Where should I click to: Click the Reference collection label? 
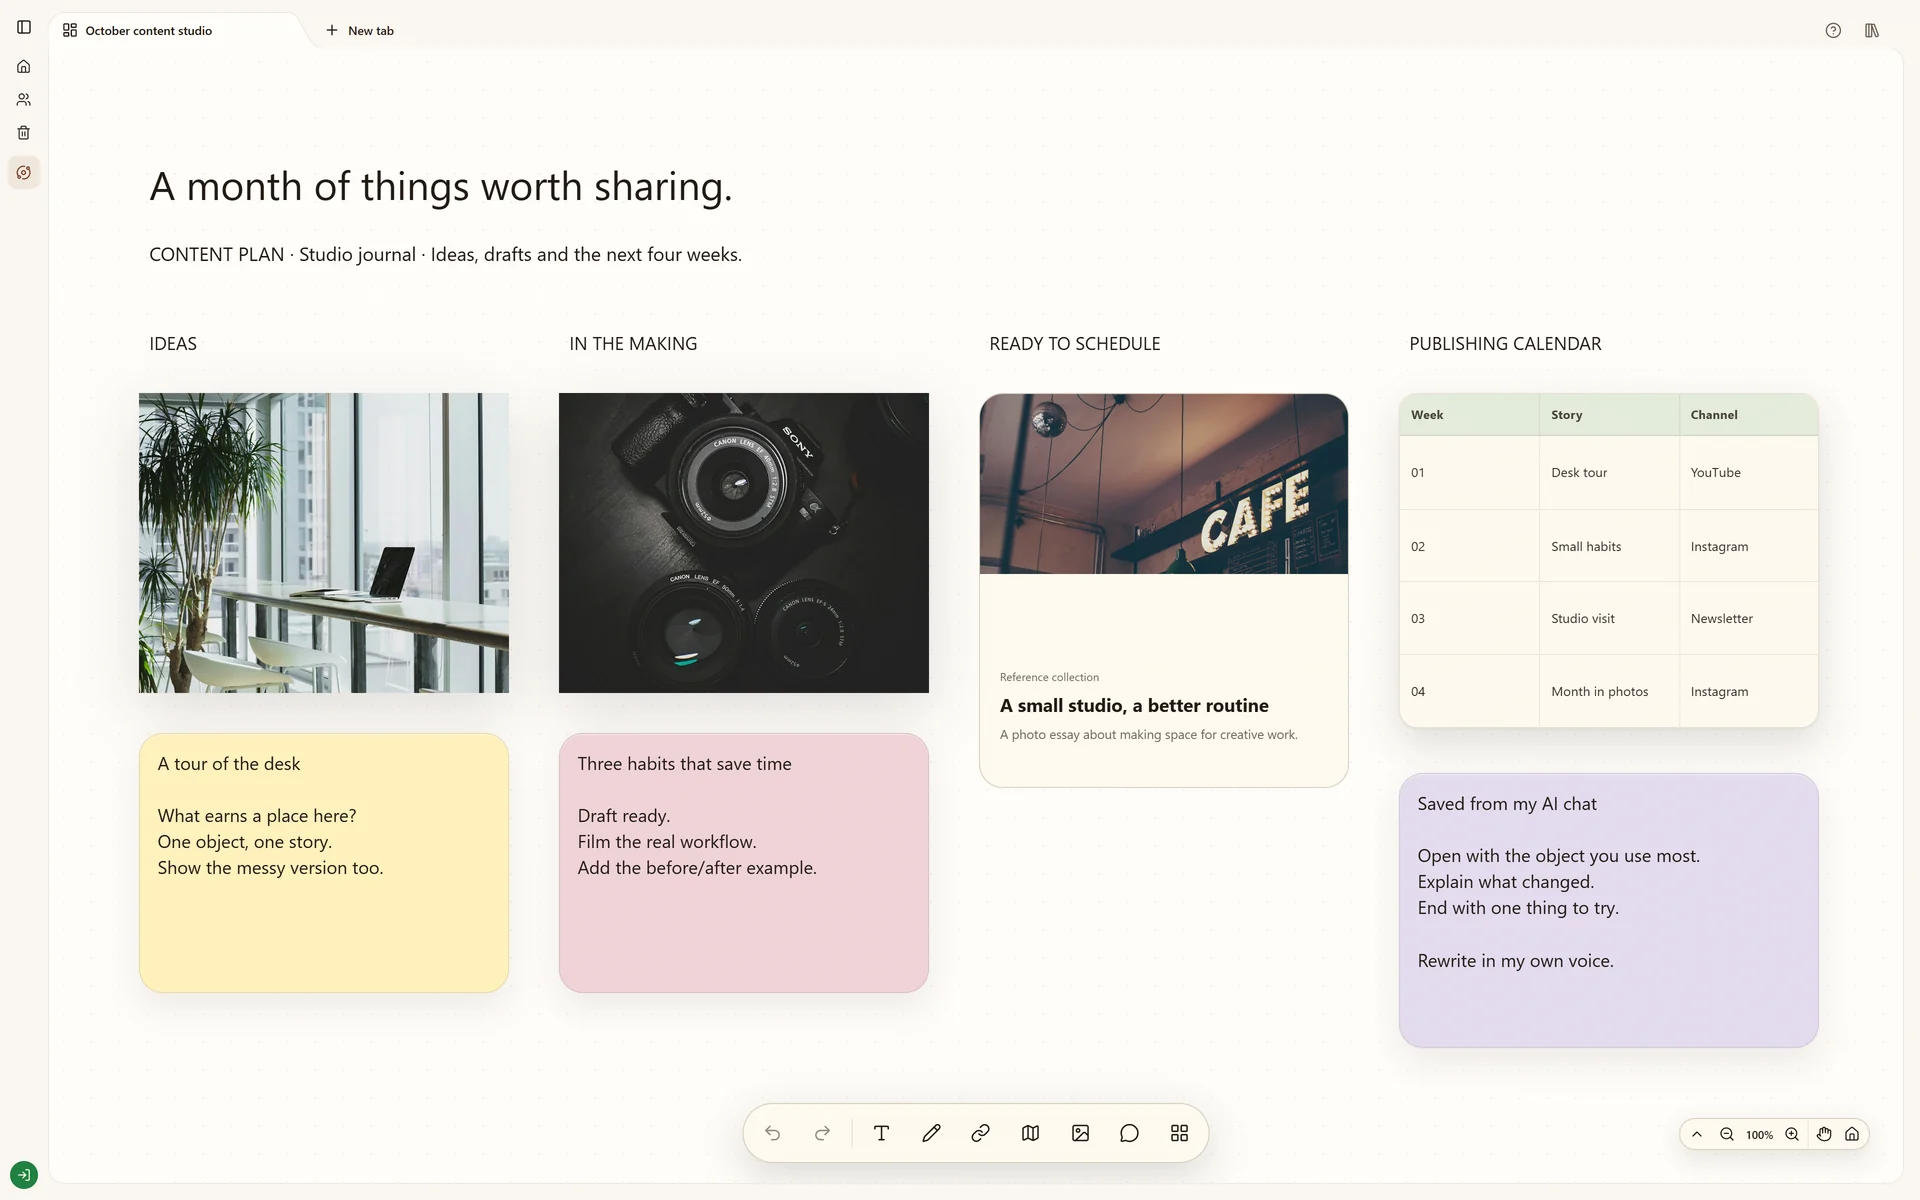pos(1049,677)
